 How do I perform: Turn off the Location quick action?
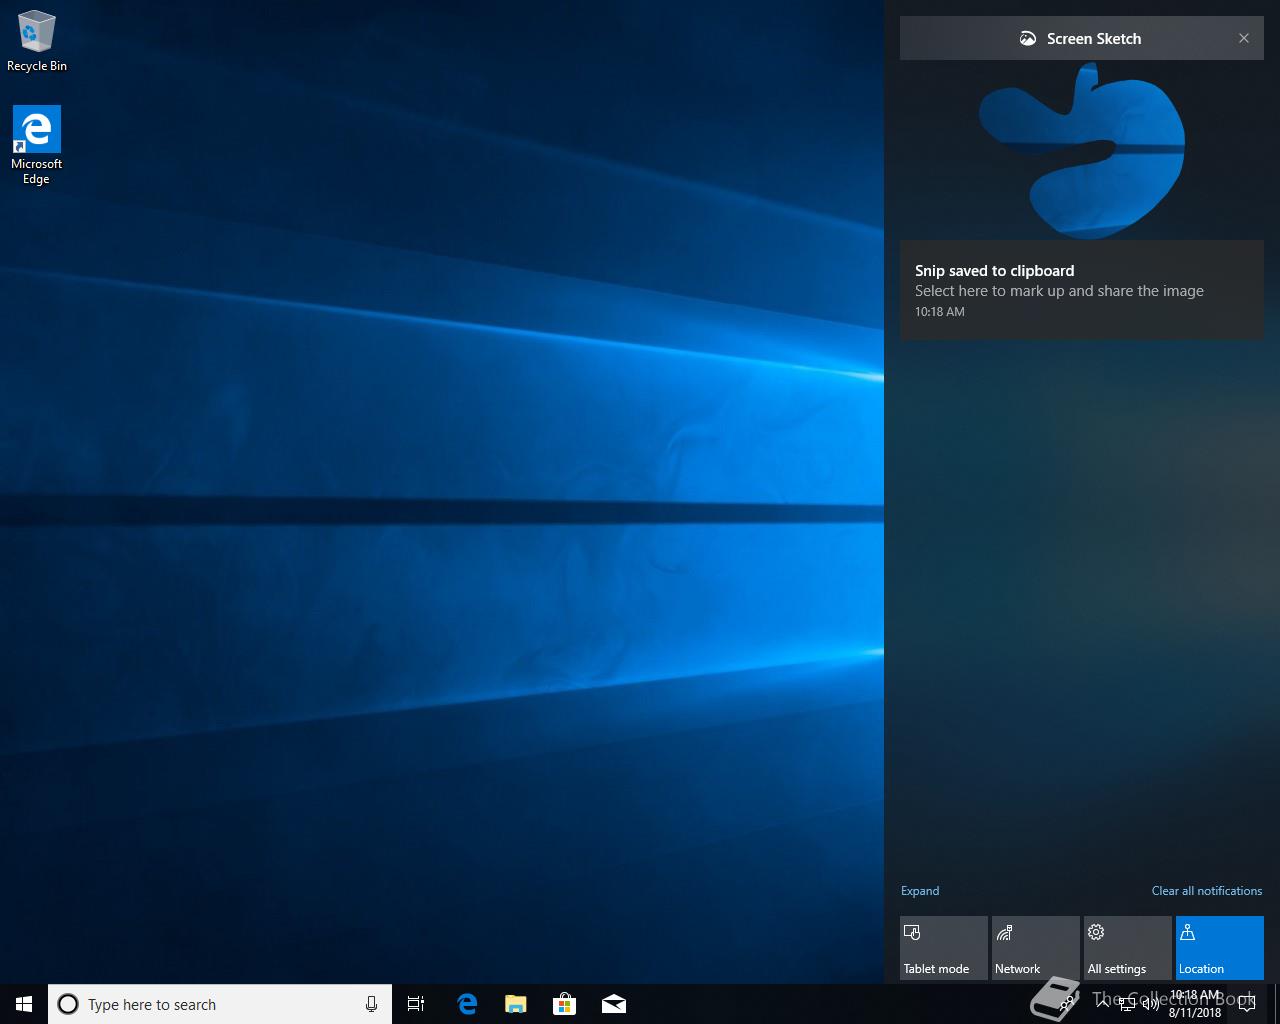pyautogui.click(x=1220, y=948)
